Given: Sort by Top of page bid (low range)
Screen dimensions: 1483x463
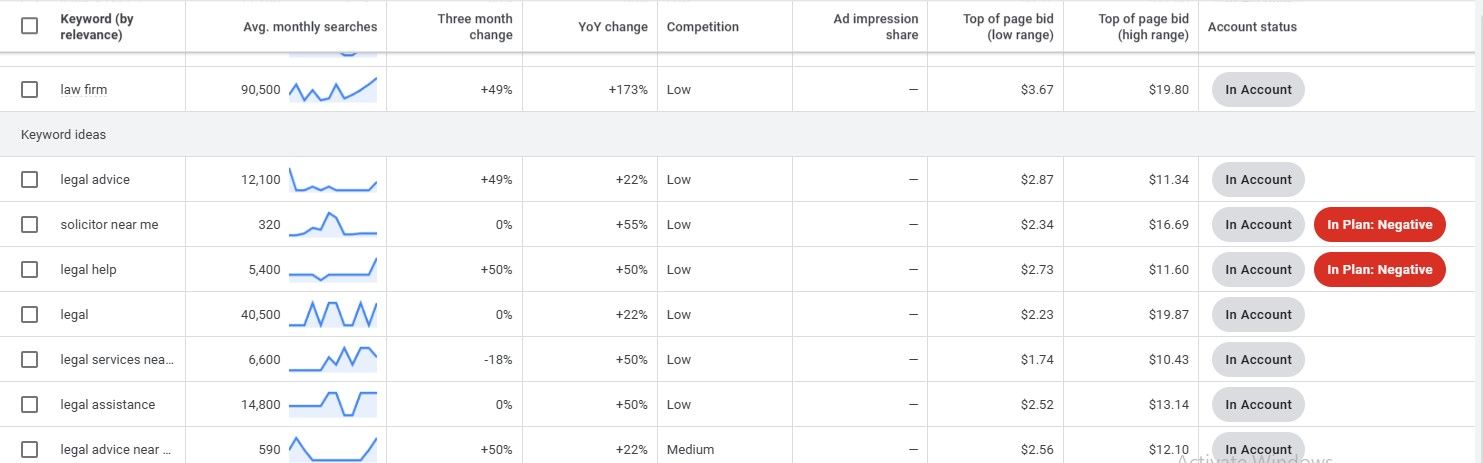Looking at the screenshot, I should [x=1007, y=27].
